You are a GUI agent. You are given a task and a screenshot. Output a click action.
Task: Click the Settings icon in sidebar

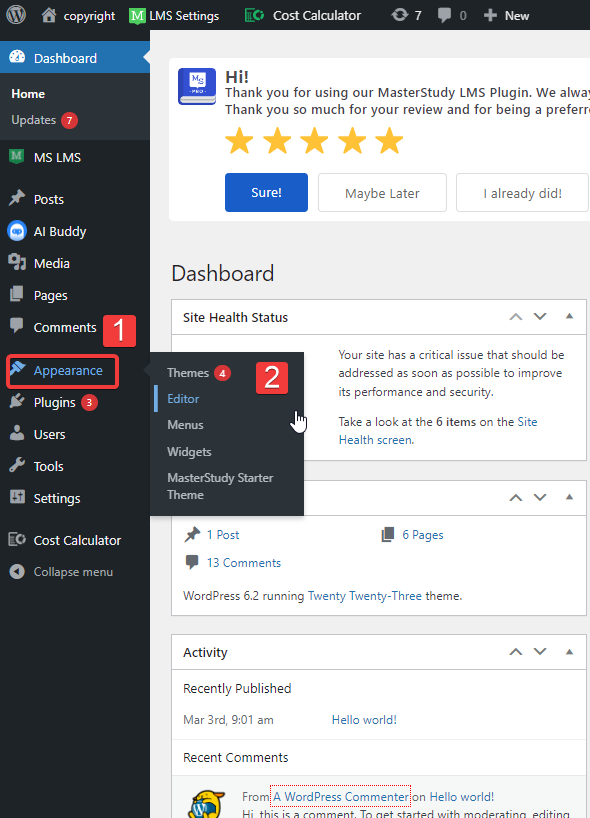pyautogui.click(x=17, y=497)
